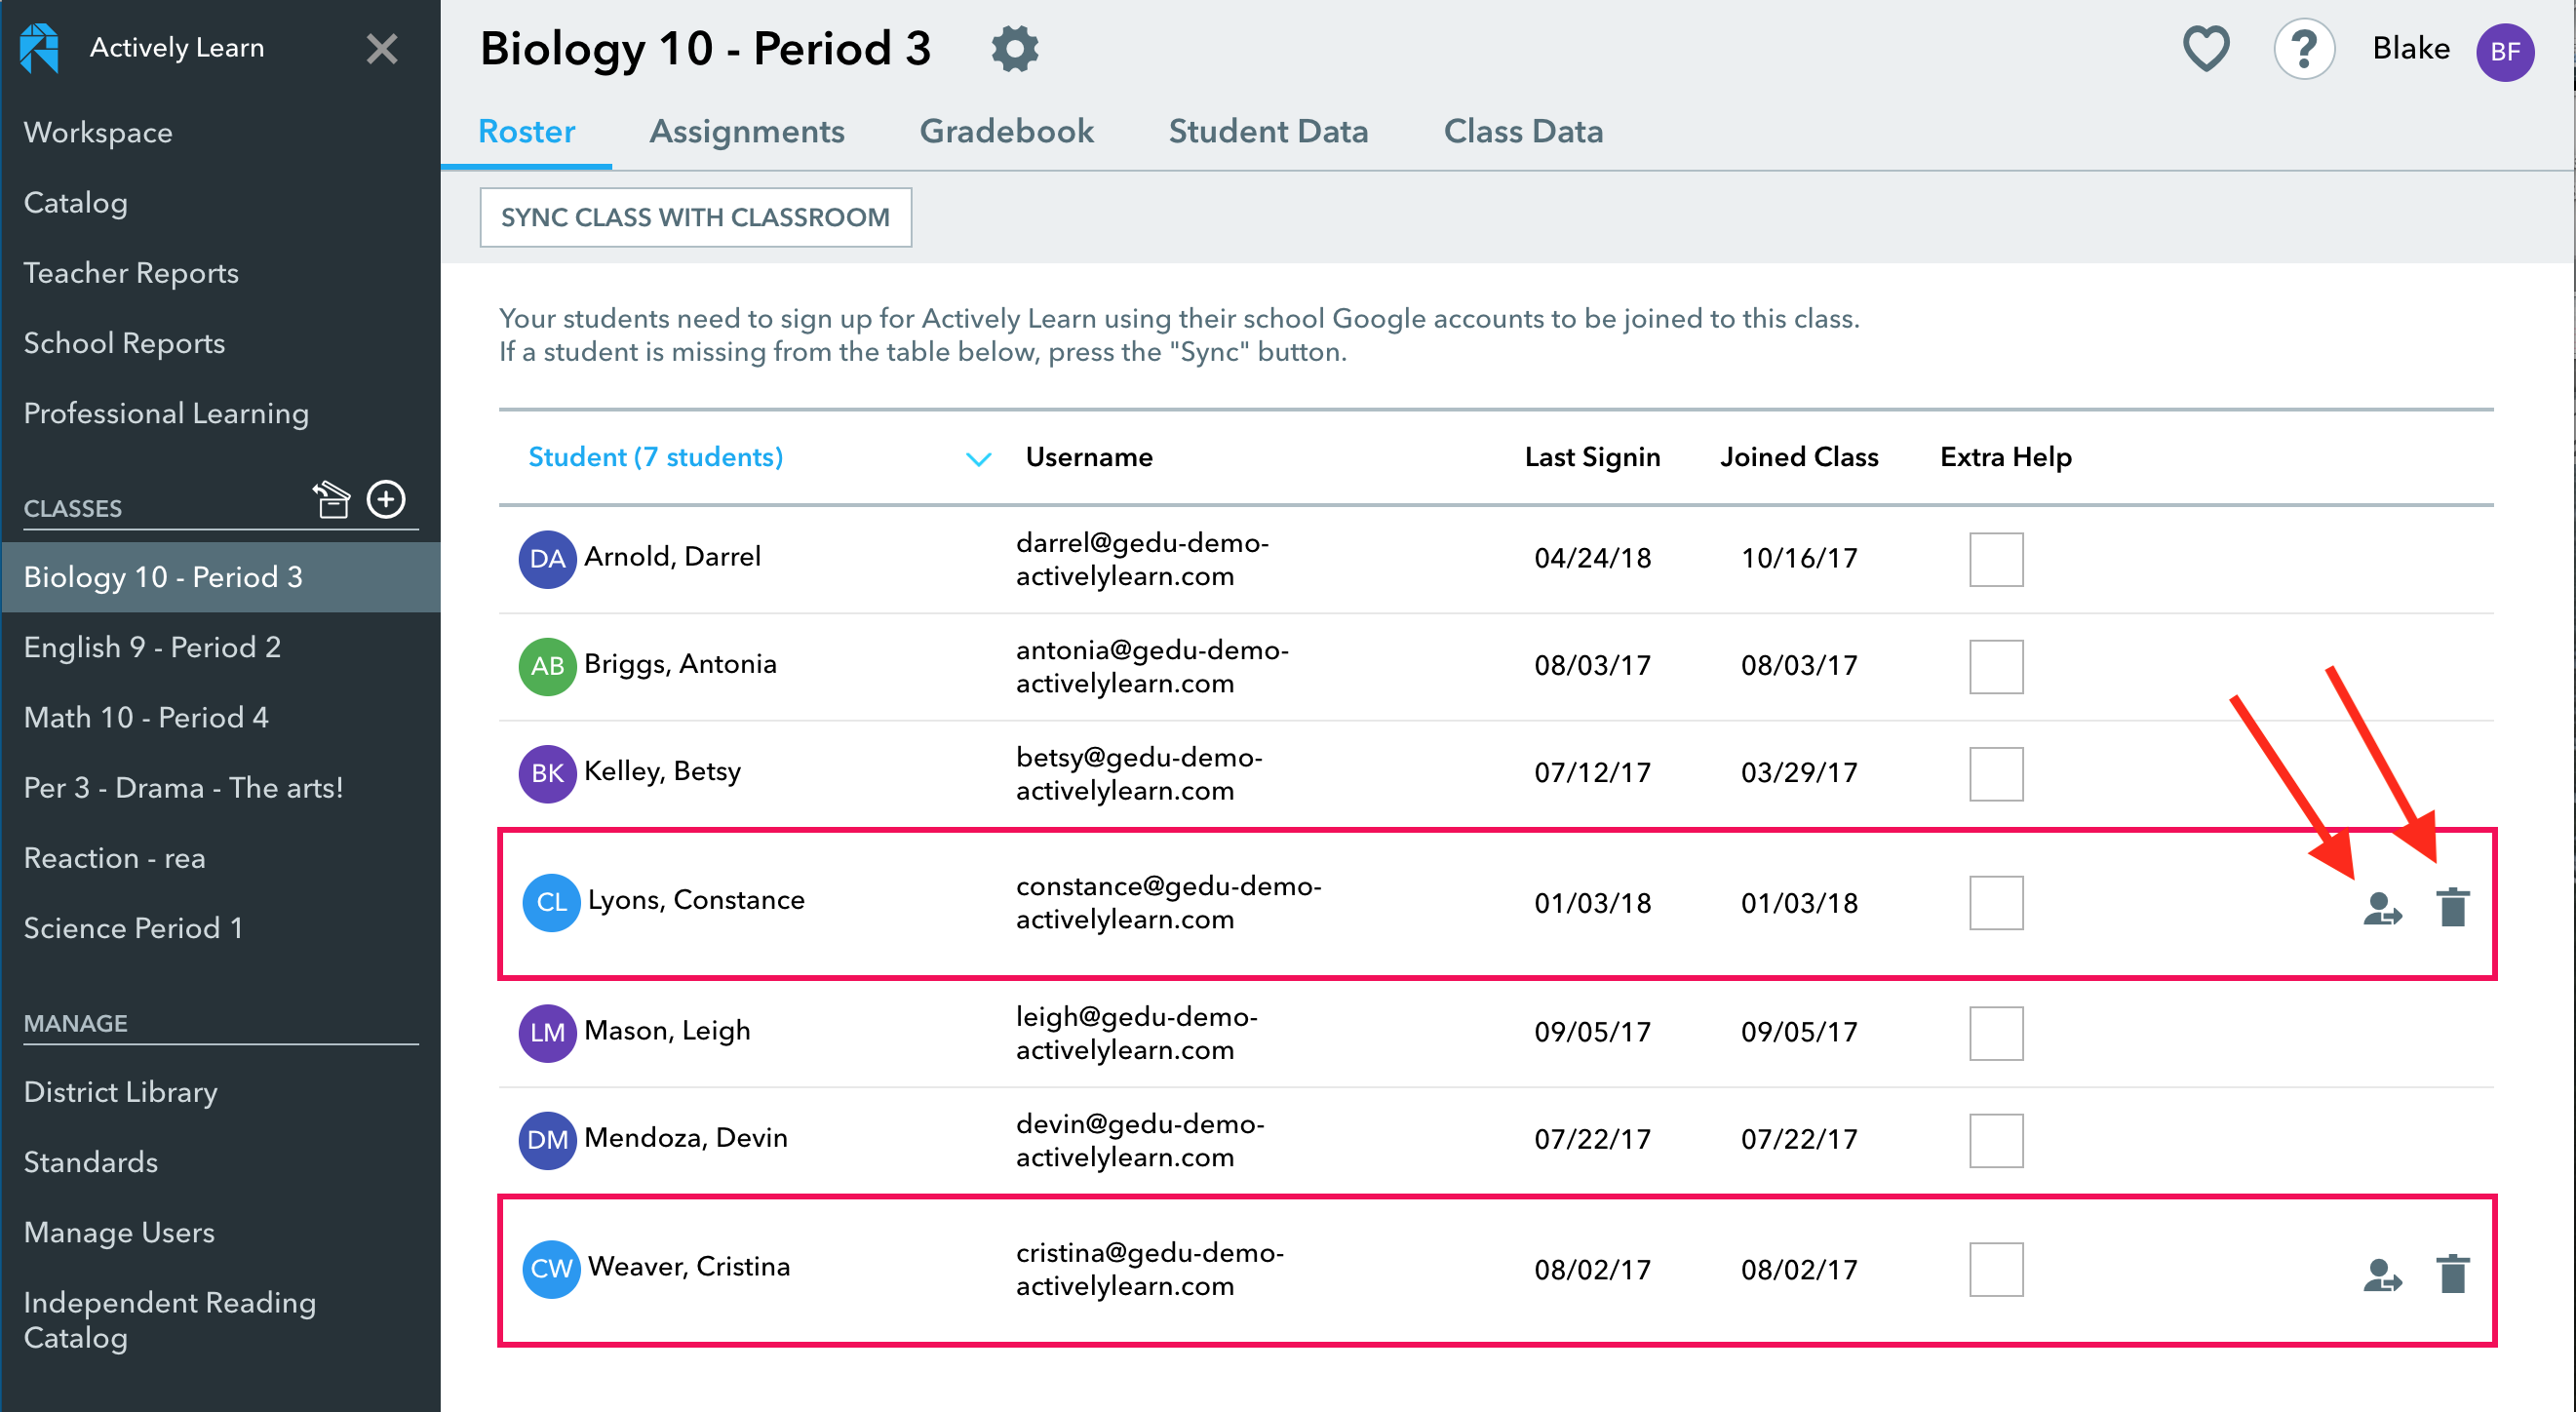Click the archive classes box icon
Viewport: 2576px width, 1412px height.
pyautogui.click(x=331, y=499)
